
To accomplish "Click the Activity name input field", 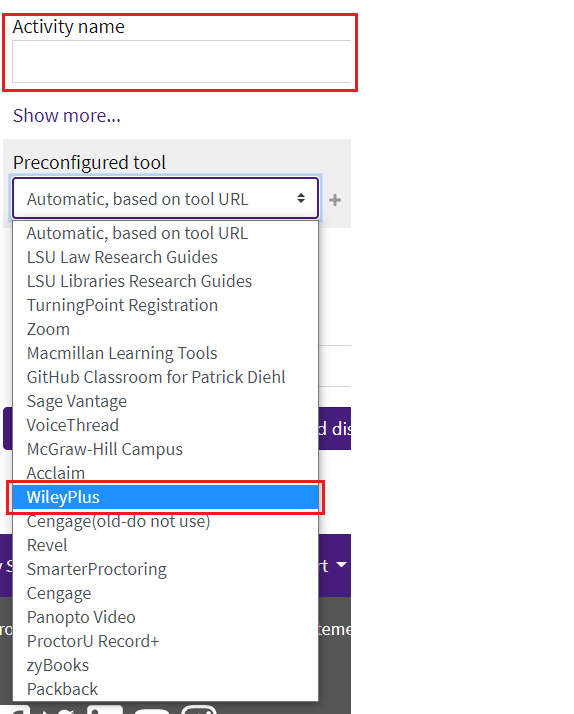I will click(x=182, y=61).
